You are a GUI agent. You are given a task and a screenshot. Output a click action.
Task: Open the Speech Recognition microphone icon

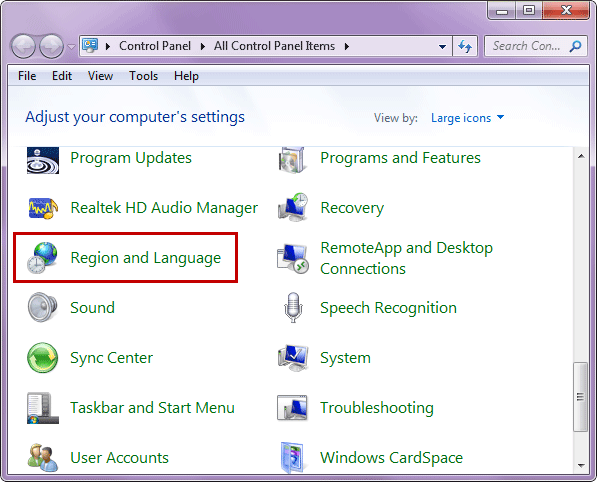tap(293, 308)
